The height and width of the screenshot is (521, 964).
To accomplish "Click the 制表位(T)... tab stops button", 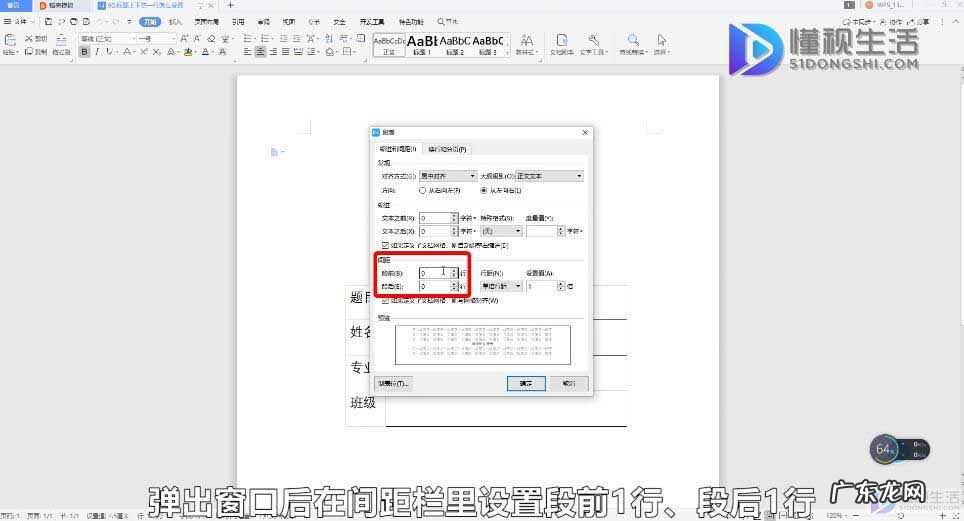I will (x=393, y=383).
